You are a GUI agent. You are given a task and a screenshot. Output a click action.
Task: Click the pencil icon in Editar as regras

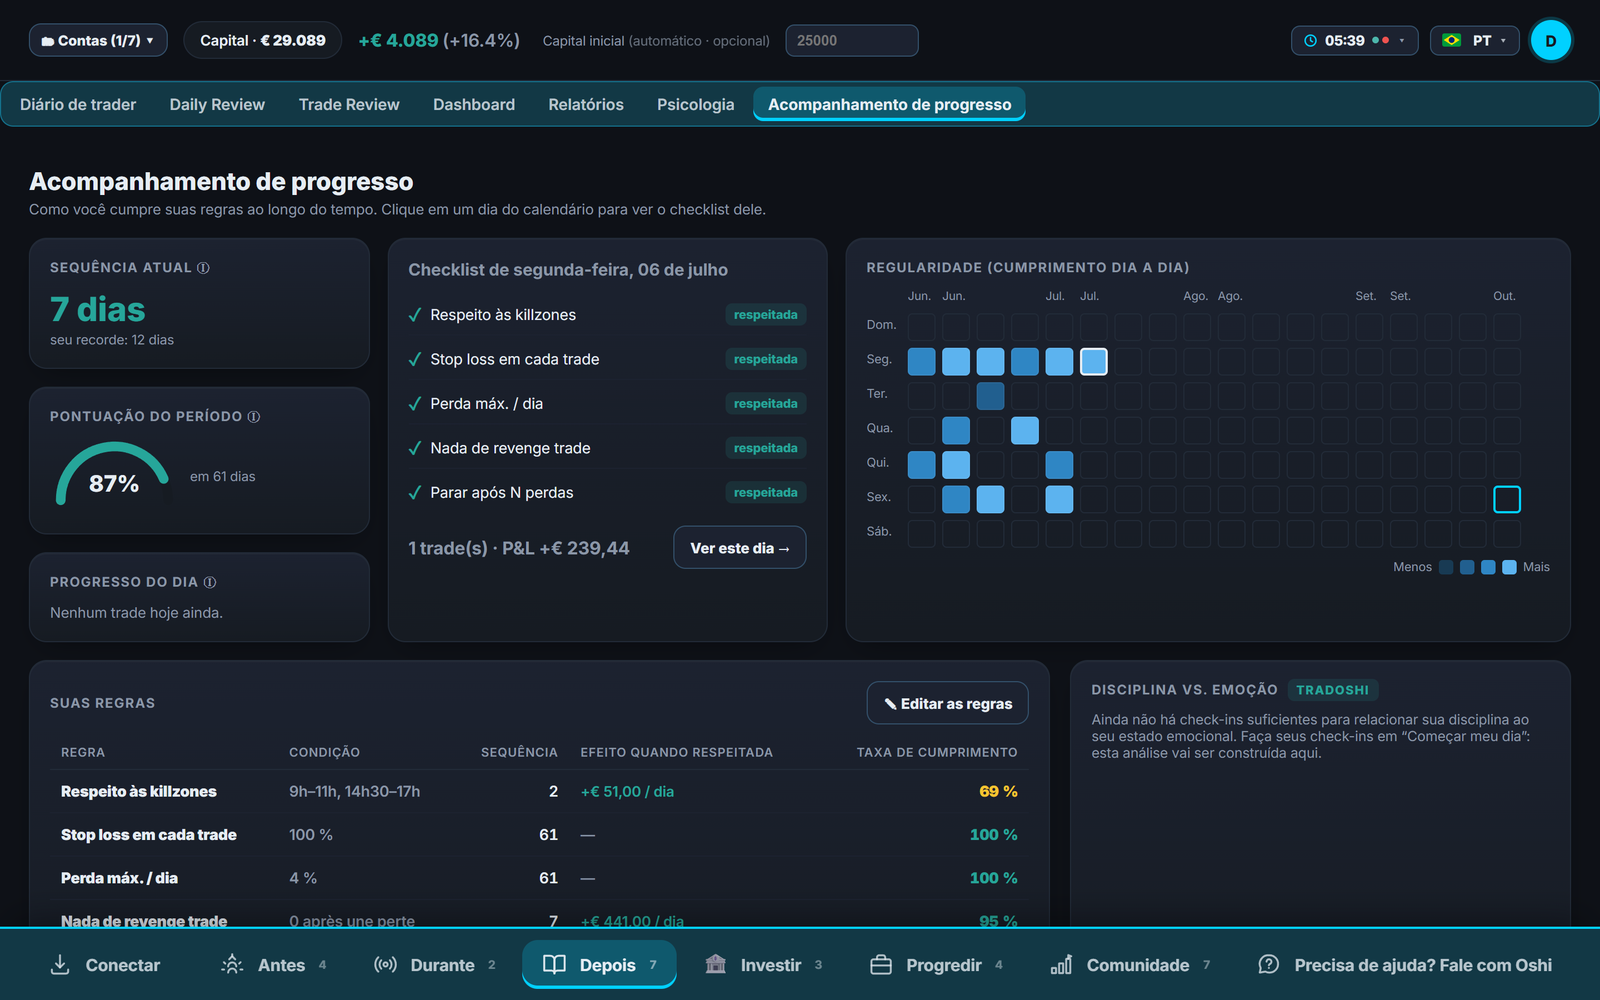(890, 704)
